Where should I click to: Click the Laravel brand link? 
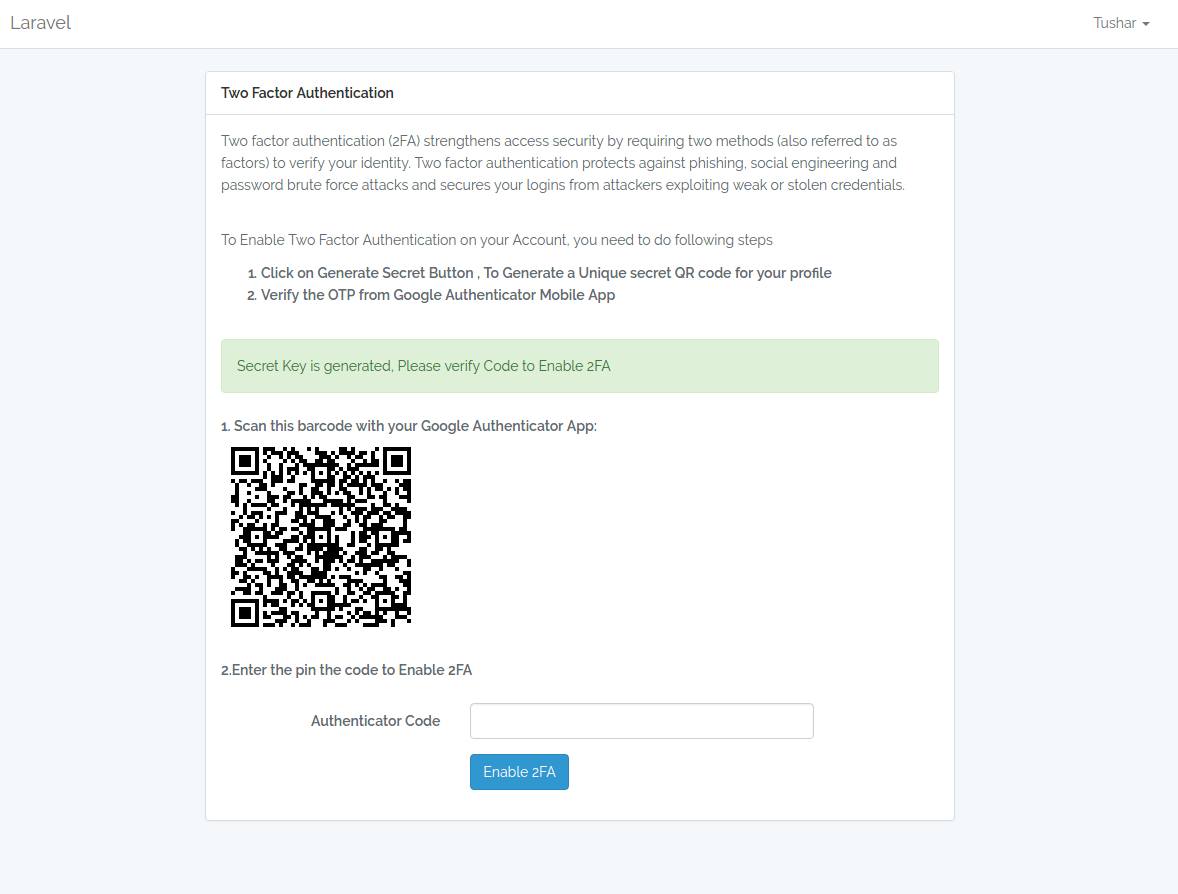(x=40, y=22)
